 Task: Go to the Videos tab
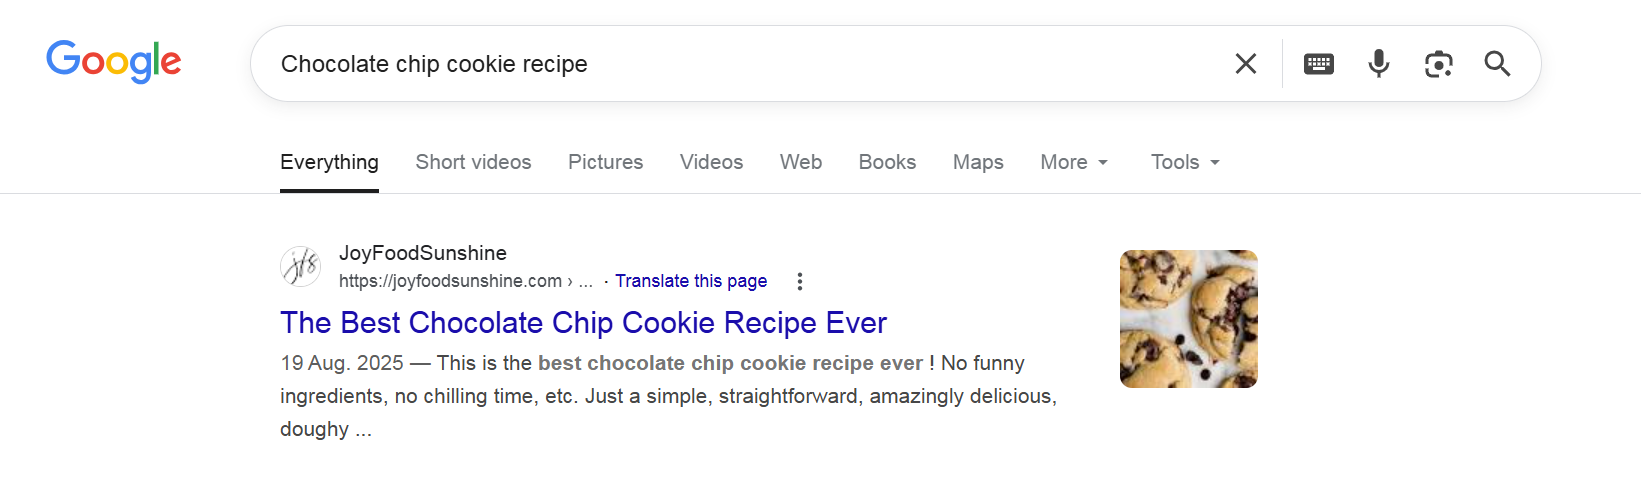[711, 162]
